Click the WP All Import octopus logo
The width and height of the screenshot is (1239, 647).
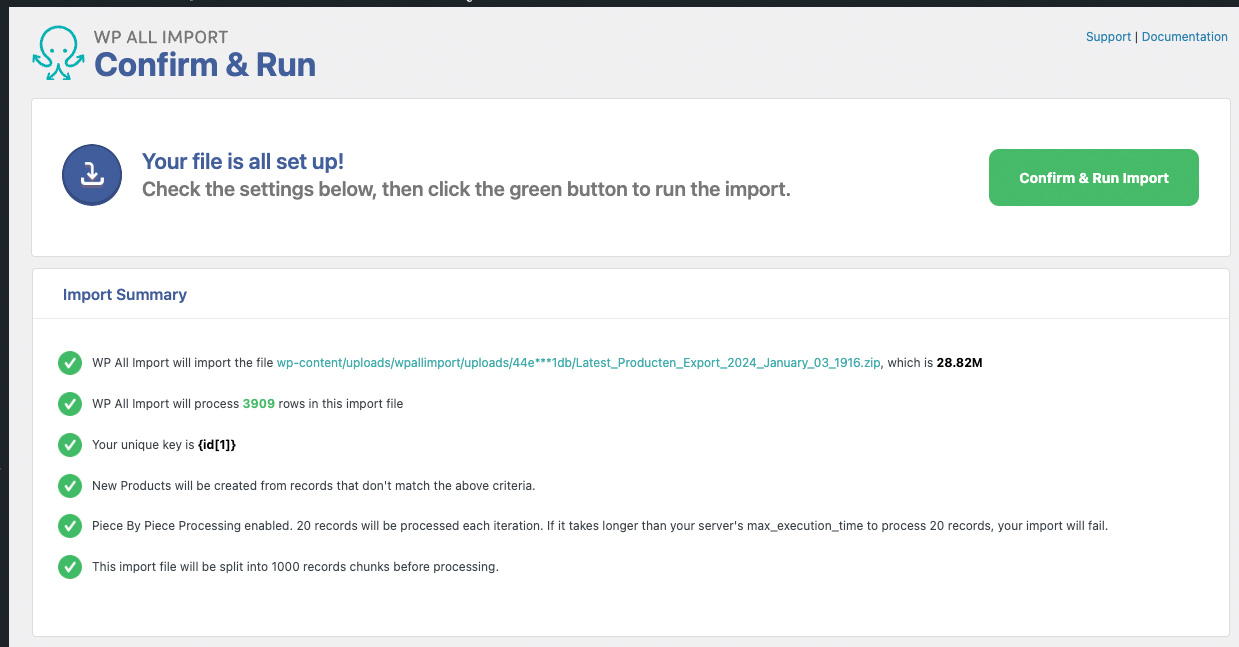pyautogui.click(x=58, y=54)
